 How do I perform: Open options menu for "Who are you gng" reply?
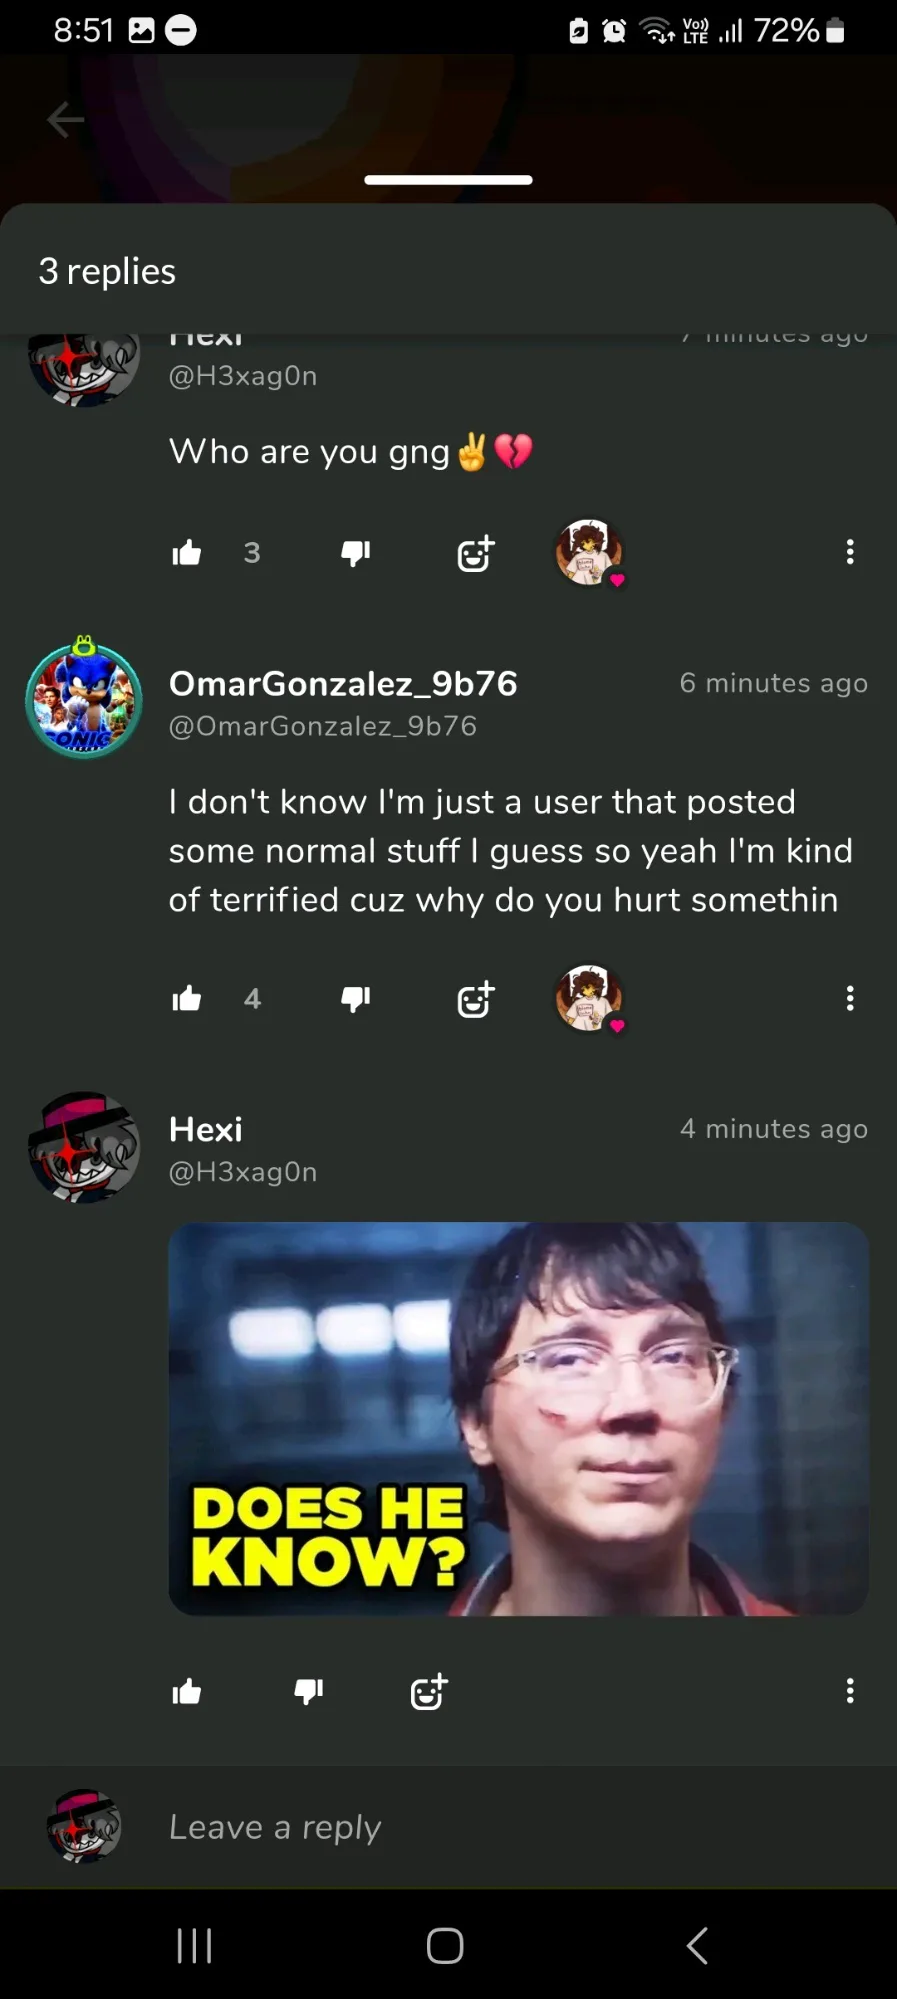(850, 552)
